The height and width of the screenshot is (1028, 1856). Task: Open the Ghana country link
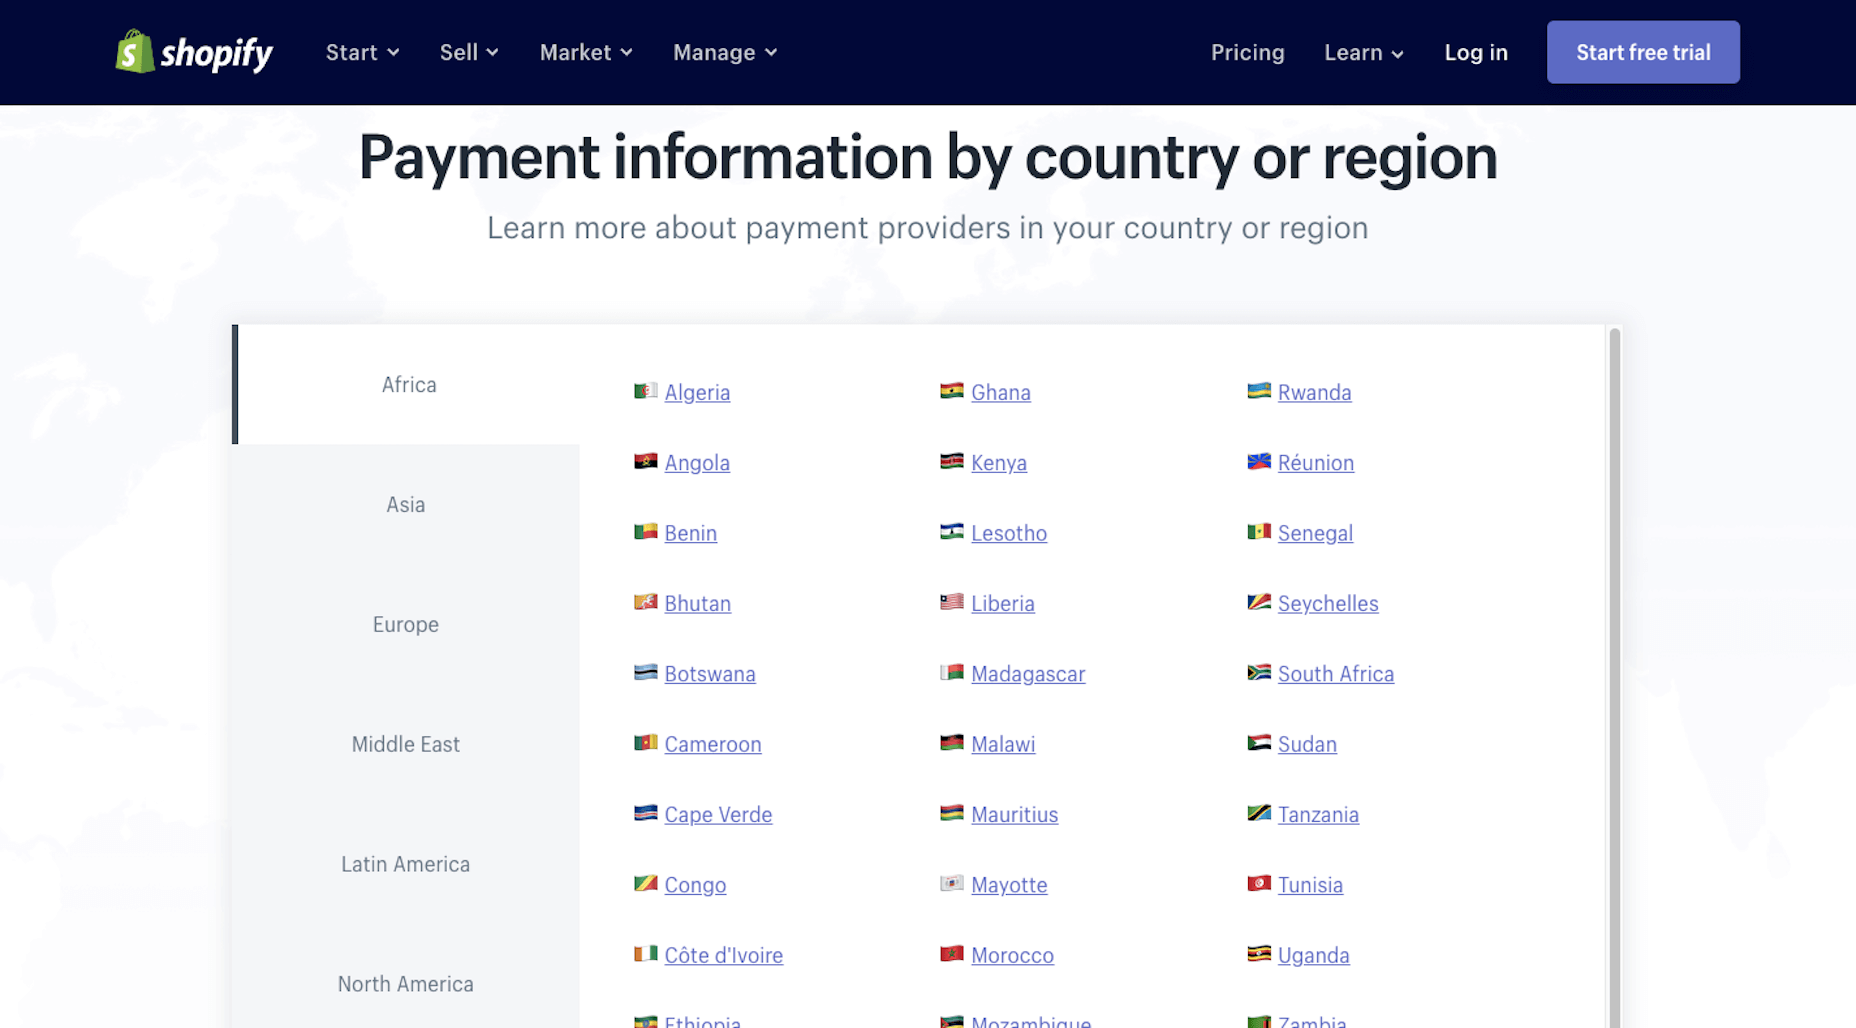pyautogui.click(x=1001, y=392)
